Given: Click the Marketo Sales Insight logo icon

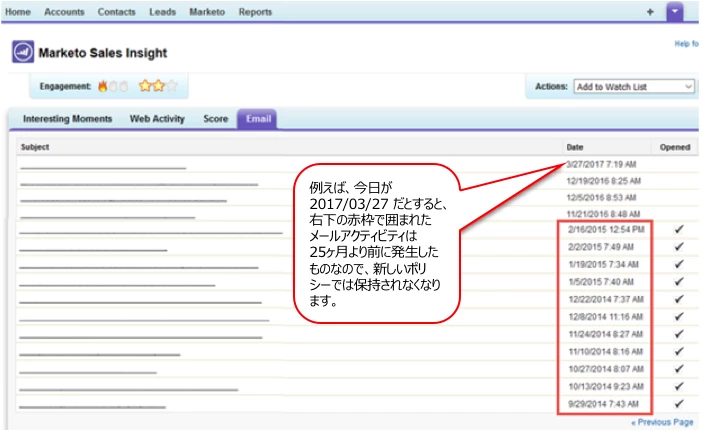Looking at the screenshot, I should [23, 52].
